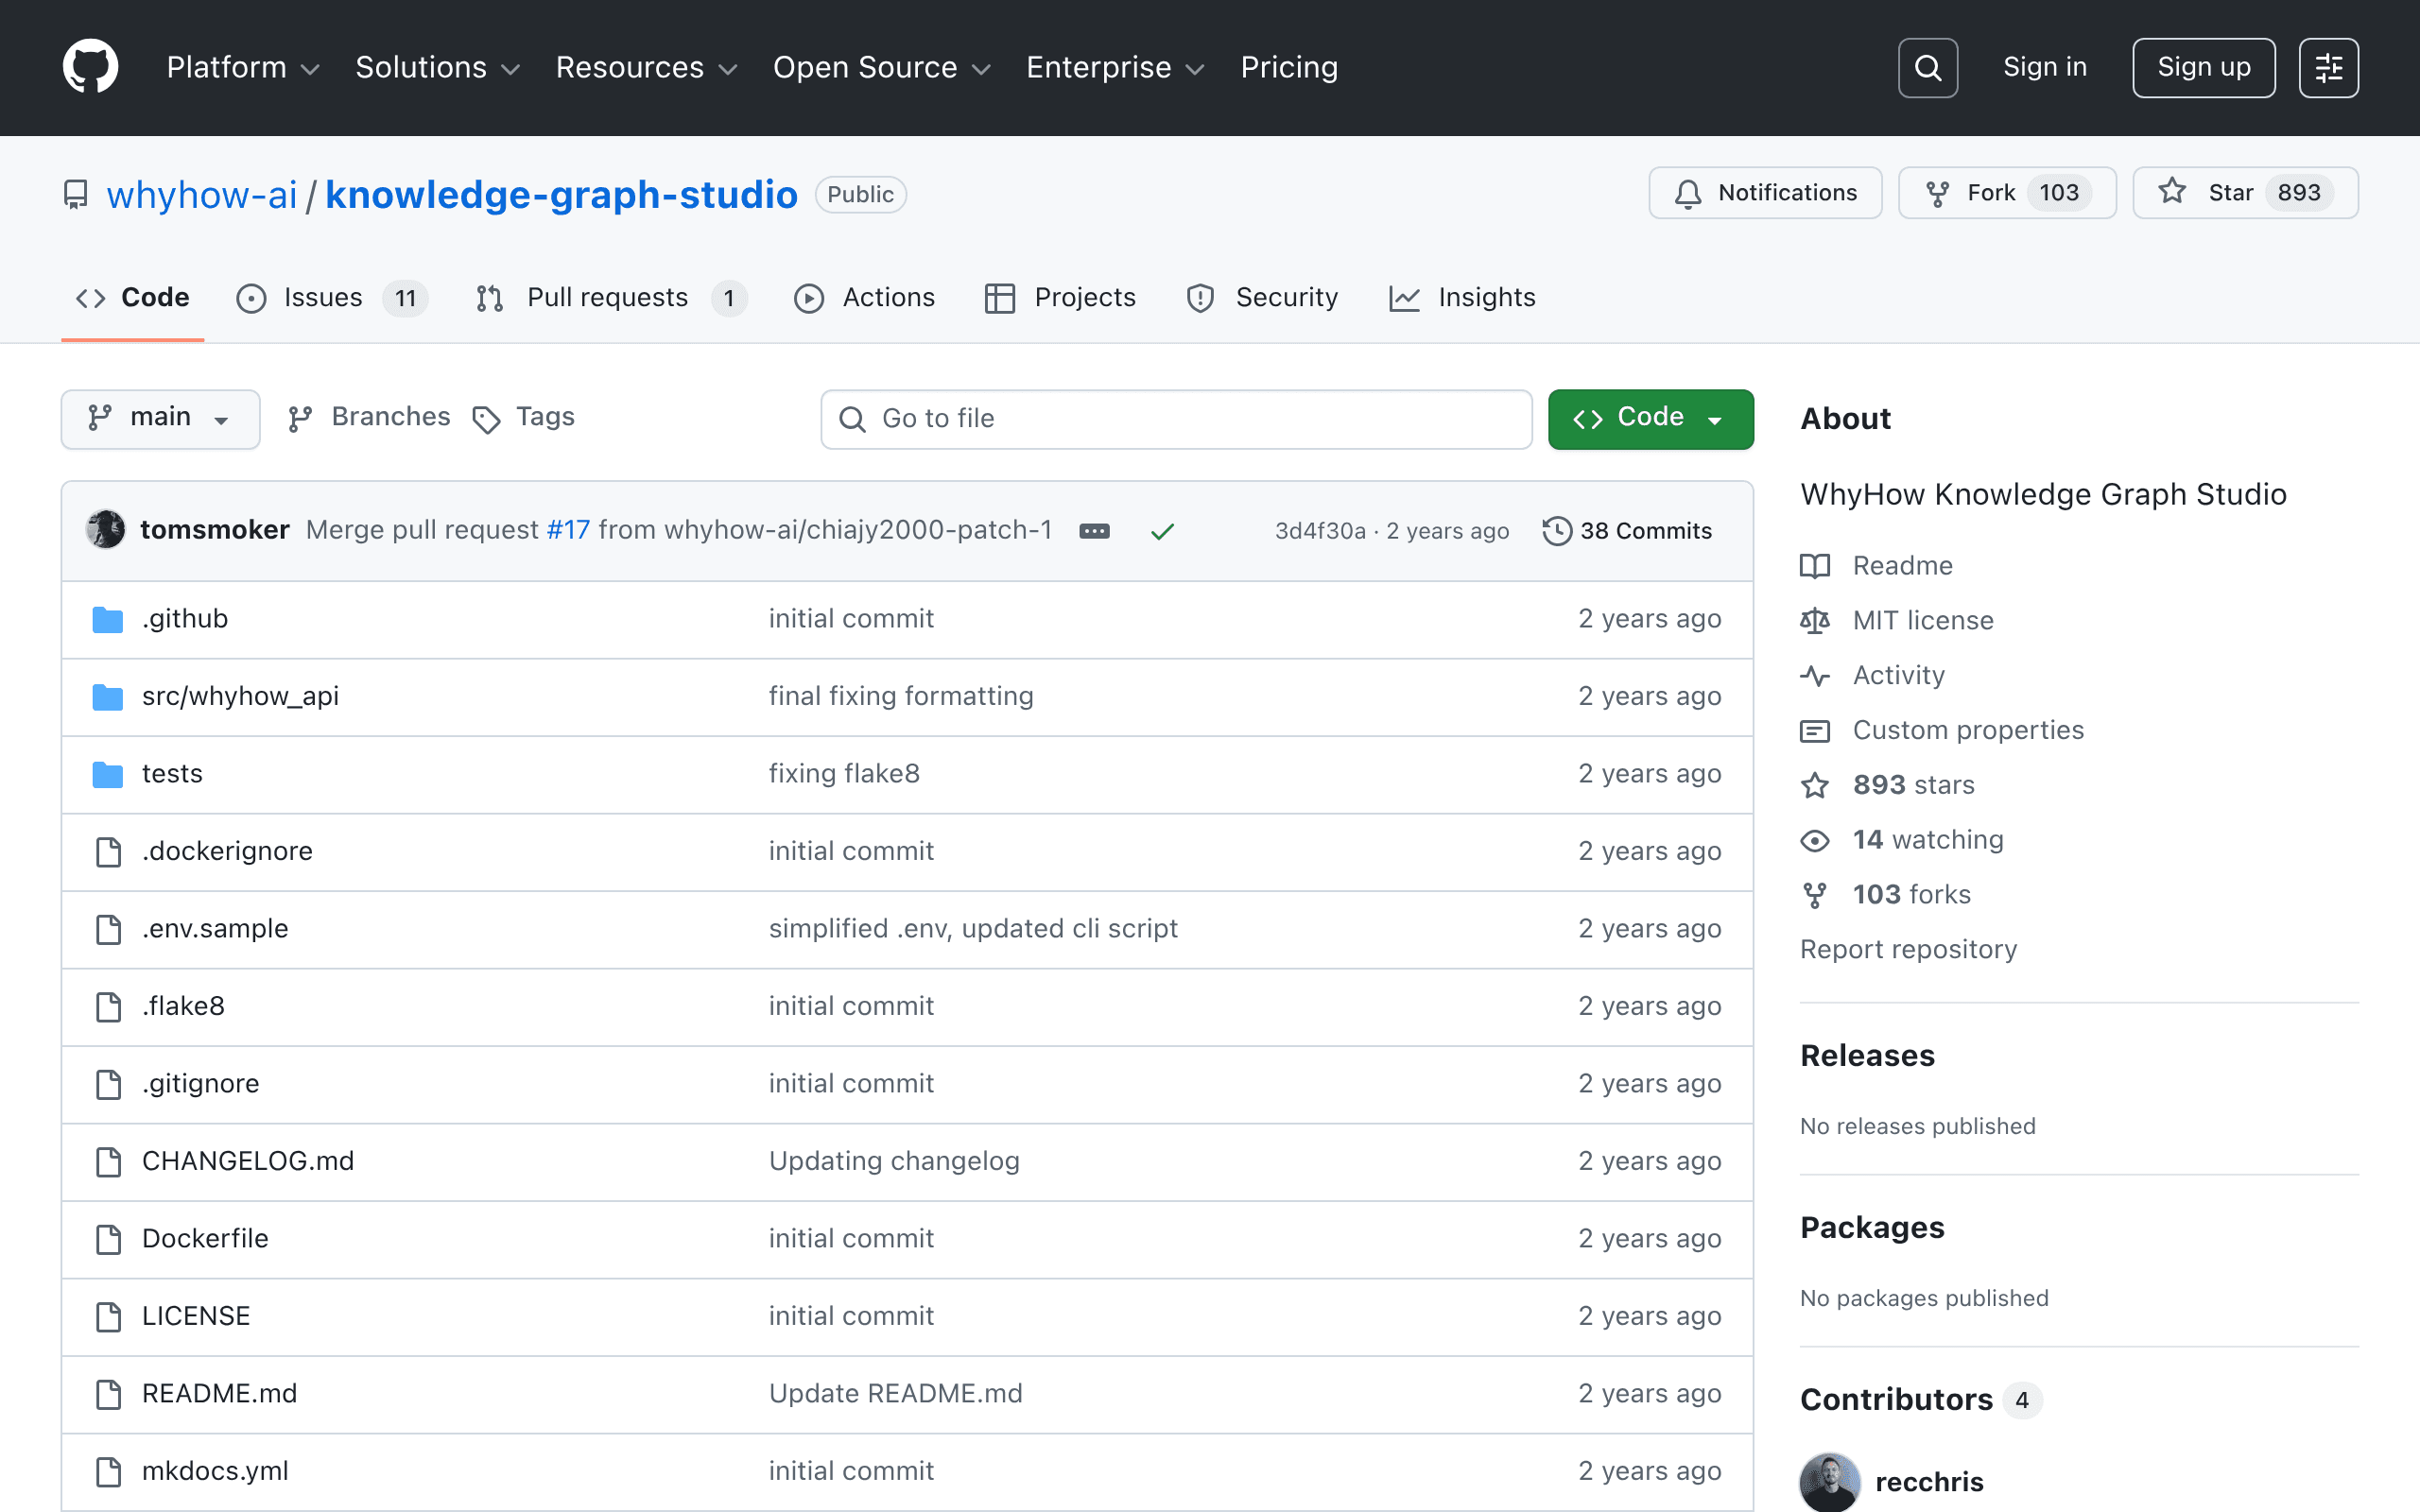Viewport: 2420px width, 1512px height.
Task: Click the history clock icon by 38 Commits
Action: 1557,530
